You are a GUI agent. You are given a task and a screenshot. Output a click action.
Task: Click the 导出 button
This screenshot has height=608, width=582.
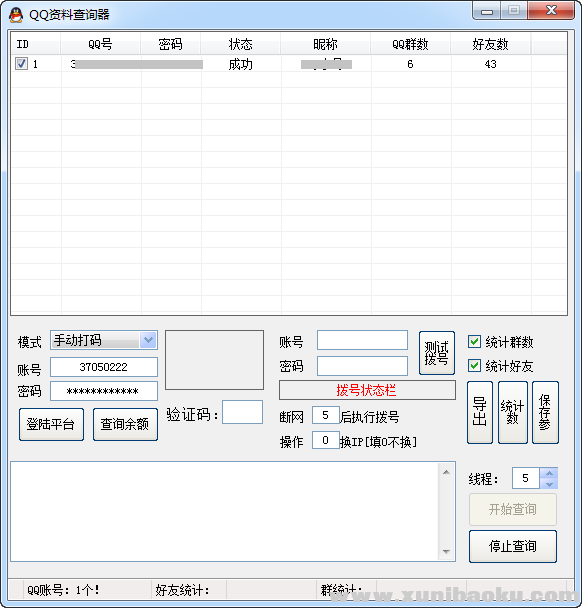click(480, 412)
